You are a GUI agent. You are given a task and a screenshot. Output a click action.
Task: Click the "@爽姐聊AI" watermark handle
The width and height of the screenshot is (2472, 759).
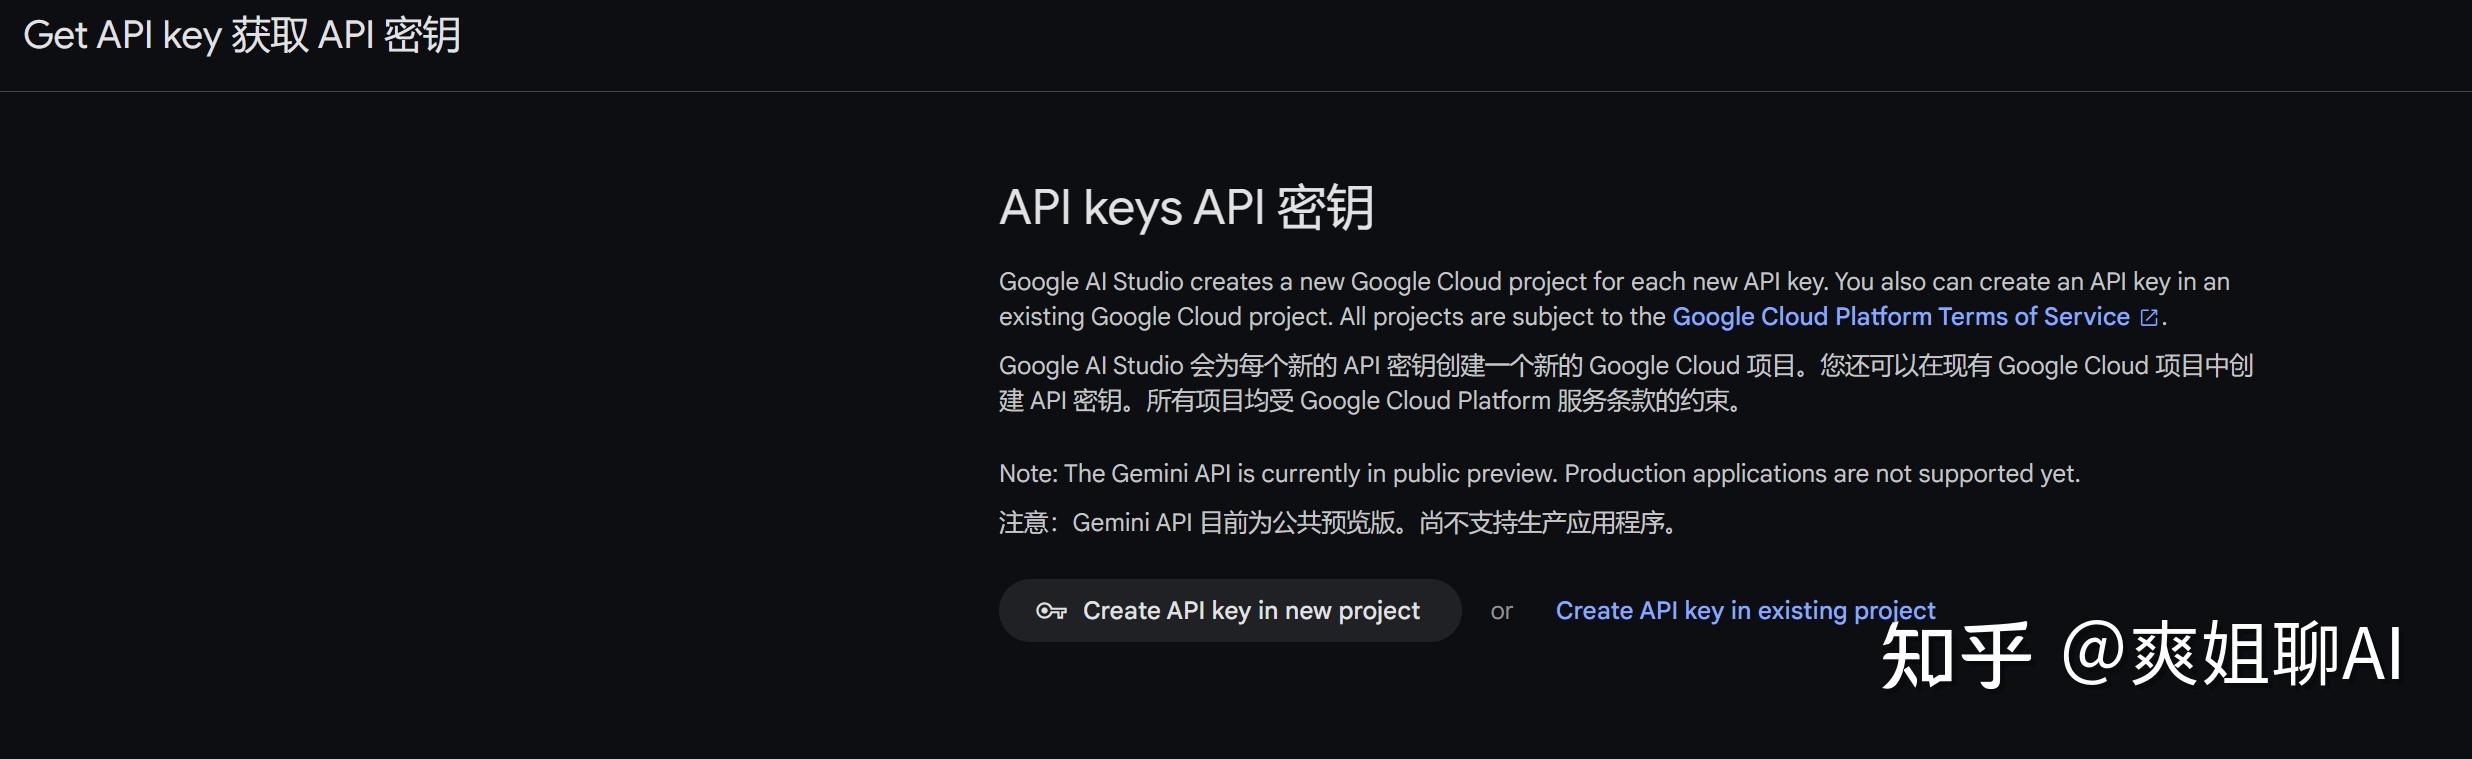(x=2231, y=655)
